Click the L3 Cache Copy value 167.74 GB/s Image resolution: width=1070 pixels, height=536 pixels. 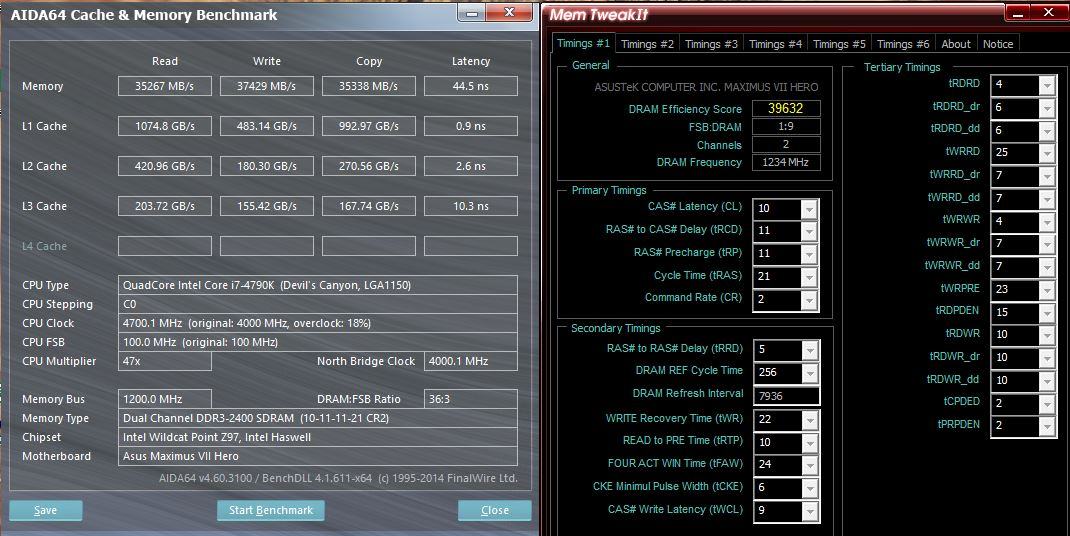(x=368, y=206)
